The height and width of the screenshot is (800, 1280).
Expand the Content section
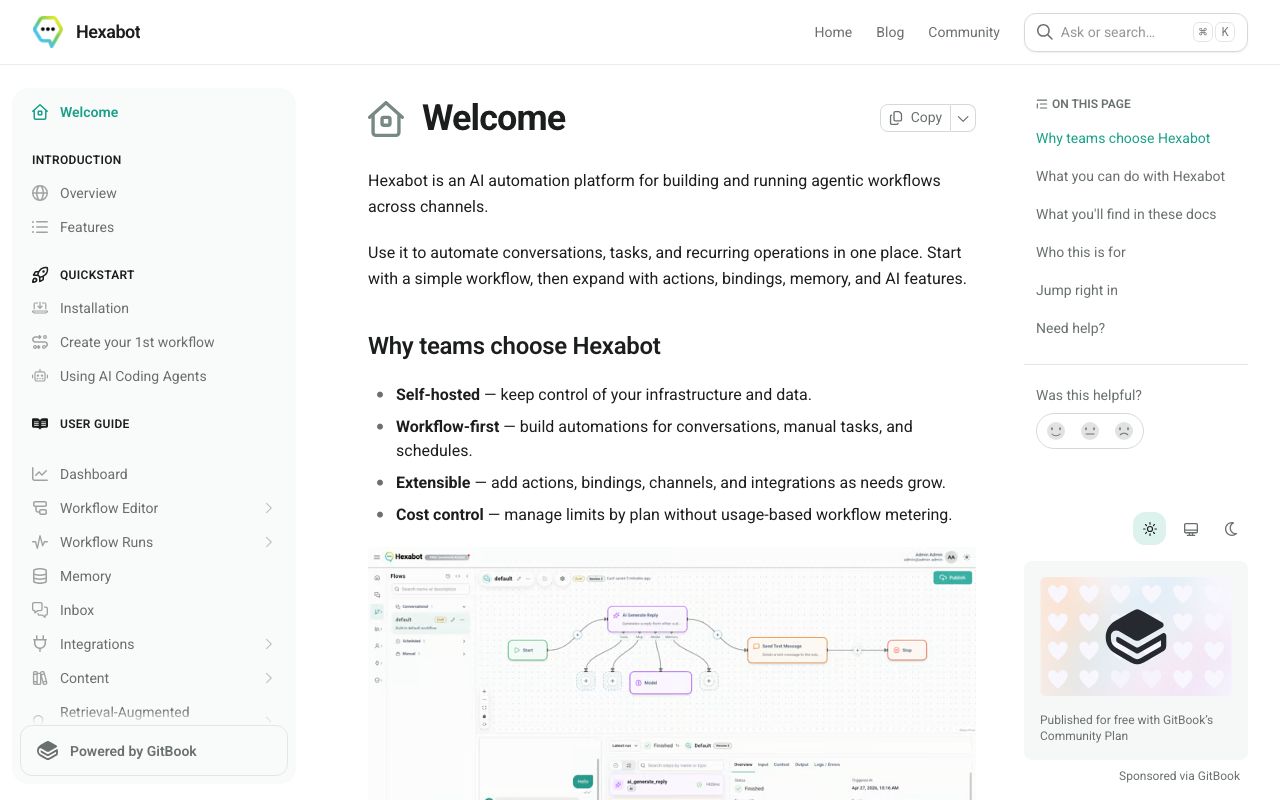click(269, 678)
